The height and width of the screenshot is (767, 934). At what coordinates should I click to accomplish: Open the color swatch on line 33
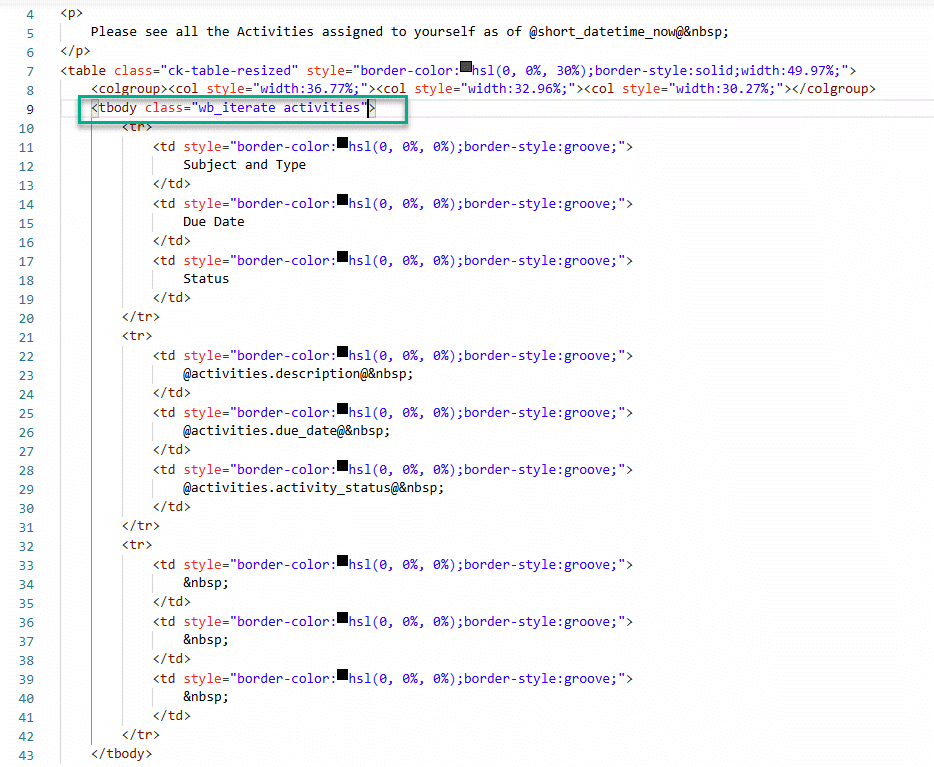pos(343,560)
